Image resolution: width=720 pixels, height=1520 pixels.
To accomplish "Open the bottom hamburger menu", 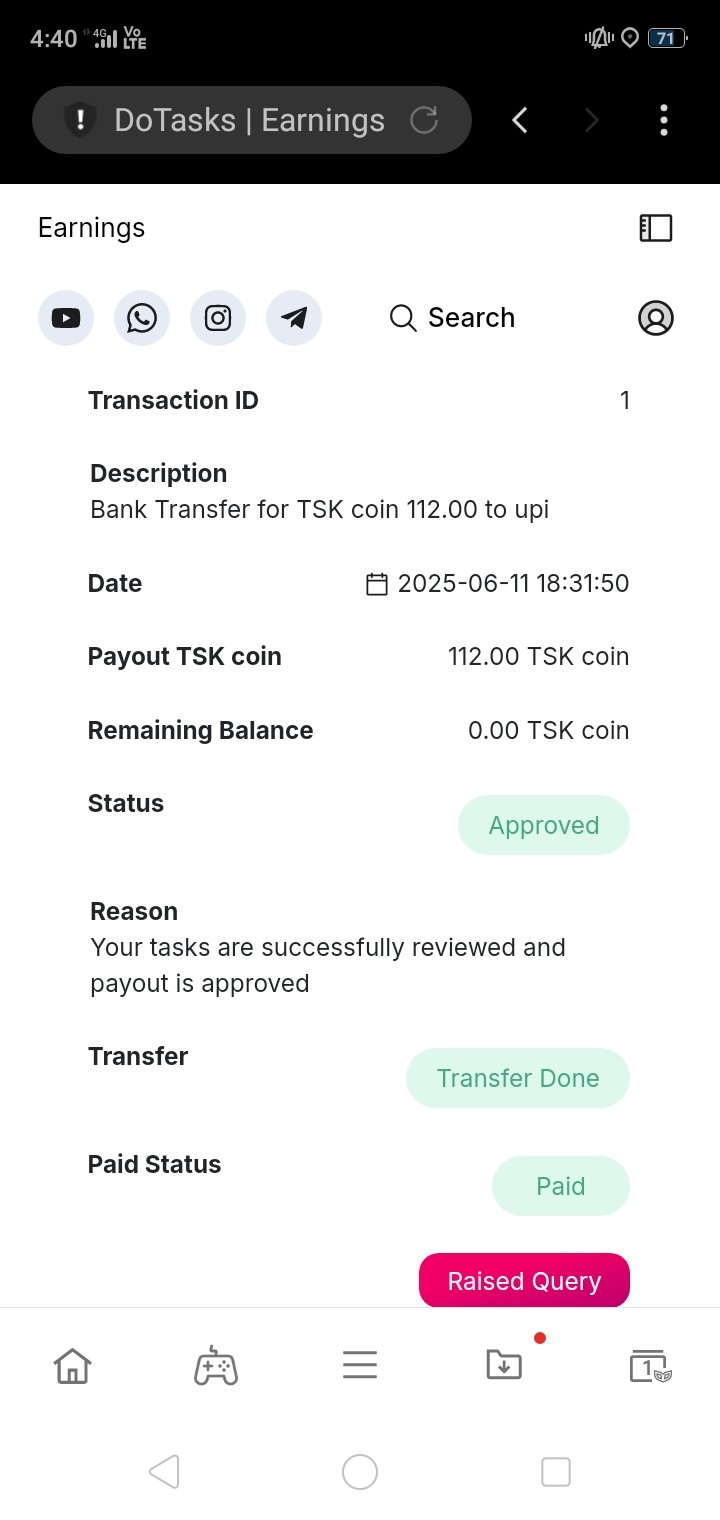I will [360, 1365].
